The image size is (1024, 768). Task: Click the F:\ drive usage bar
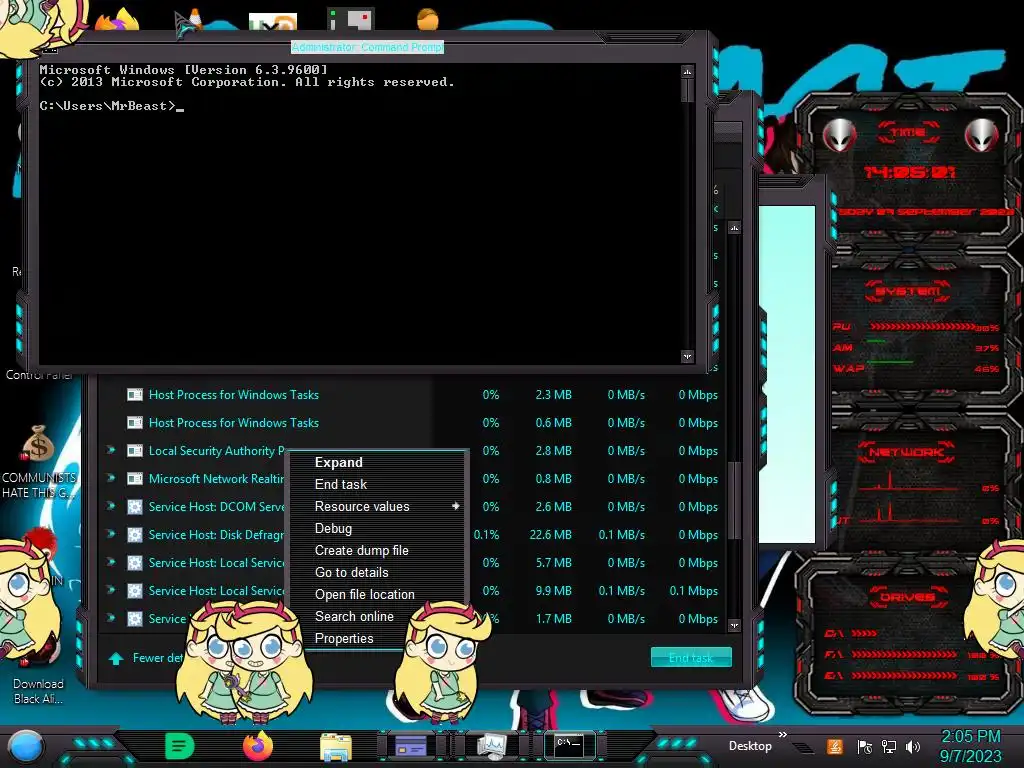[x=904, y=654]
